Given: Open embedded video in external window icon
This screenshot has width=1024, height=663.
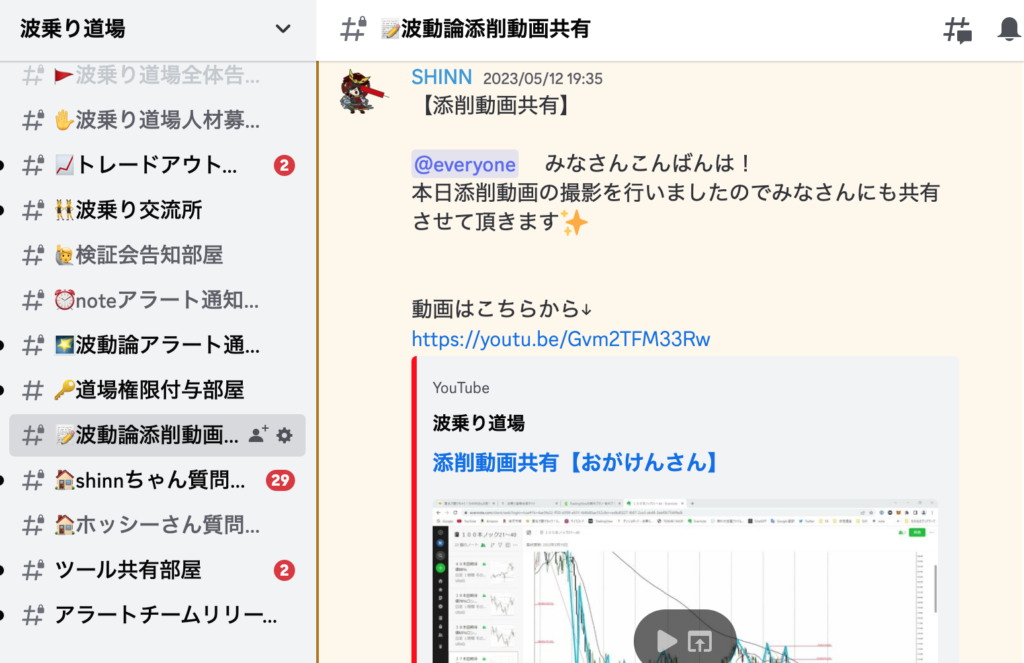Looking at the screenshot, I should (x=700, y=643).
